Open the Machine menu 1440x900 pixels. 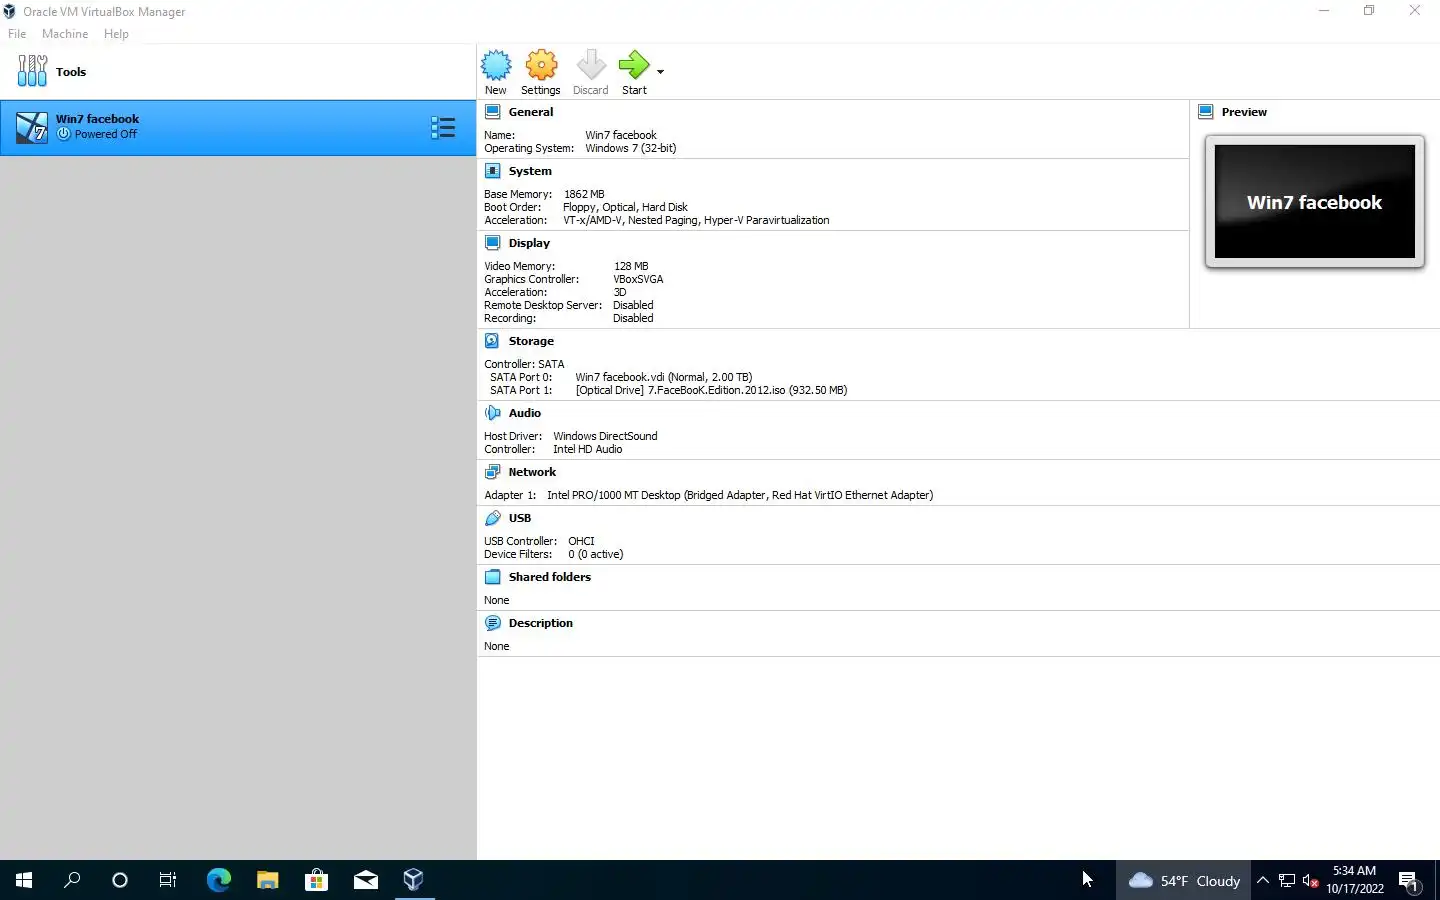(x=65, y=34)
